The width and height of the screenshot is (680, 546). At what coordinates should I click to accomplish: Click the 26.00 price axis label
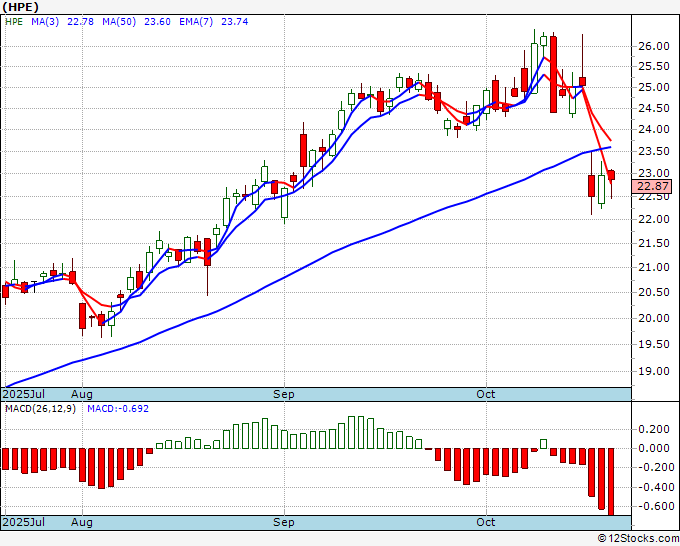(x=654, y=46)
